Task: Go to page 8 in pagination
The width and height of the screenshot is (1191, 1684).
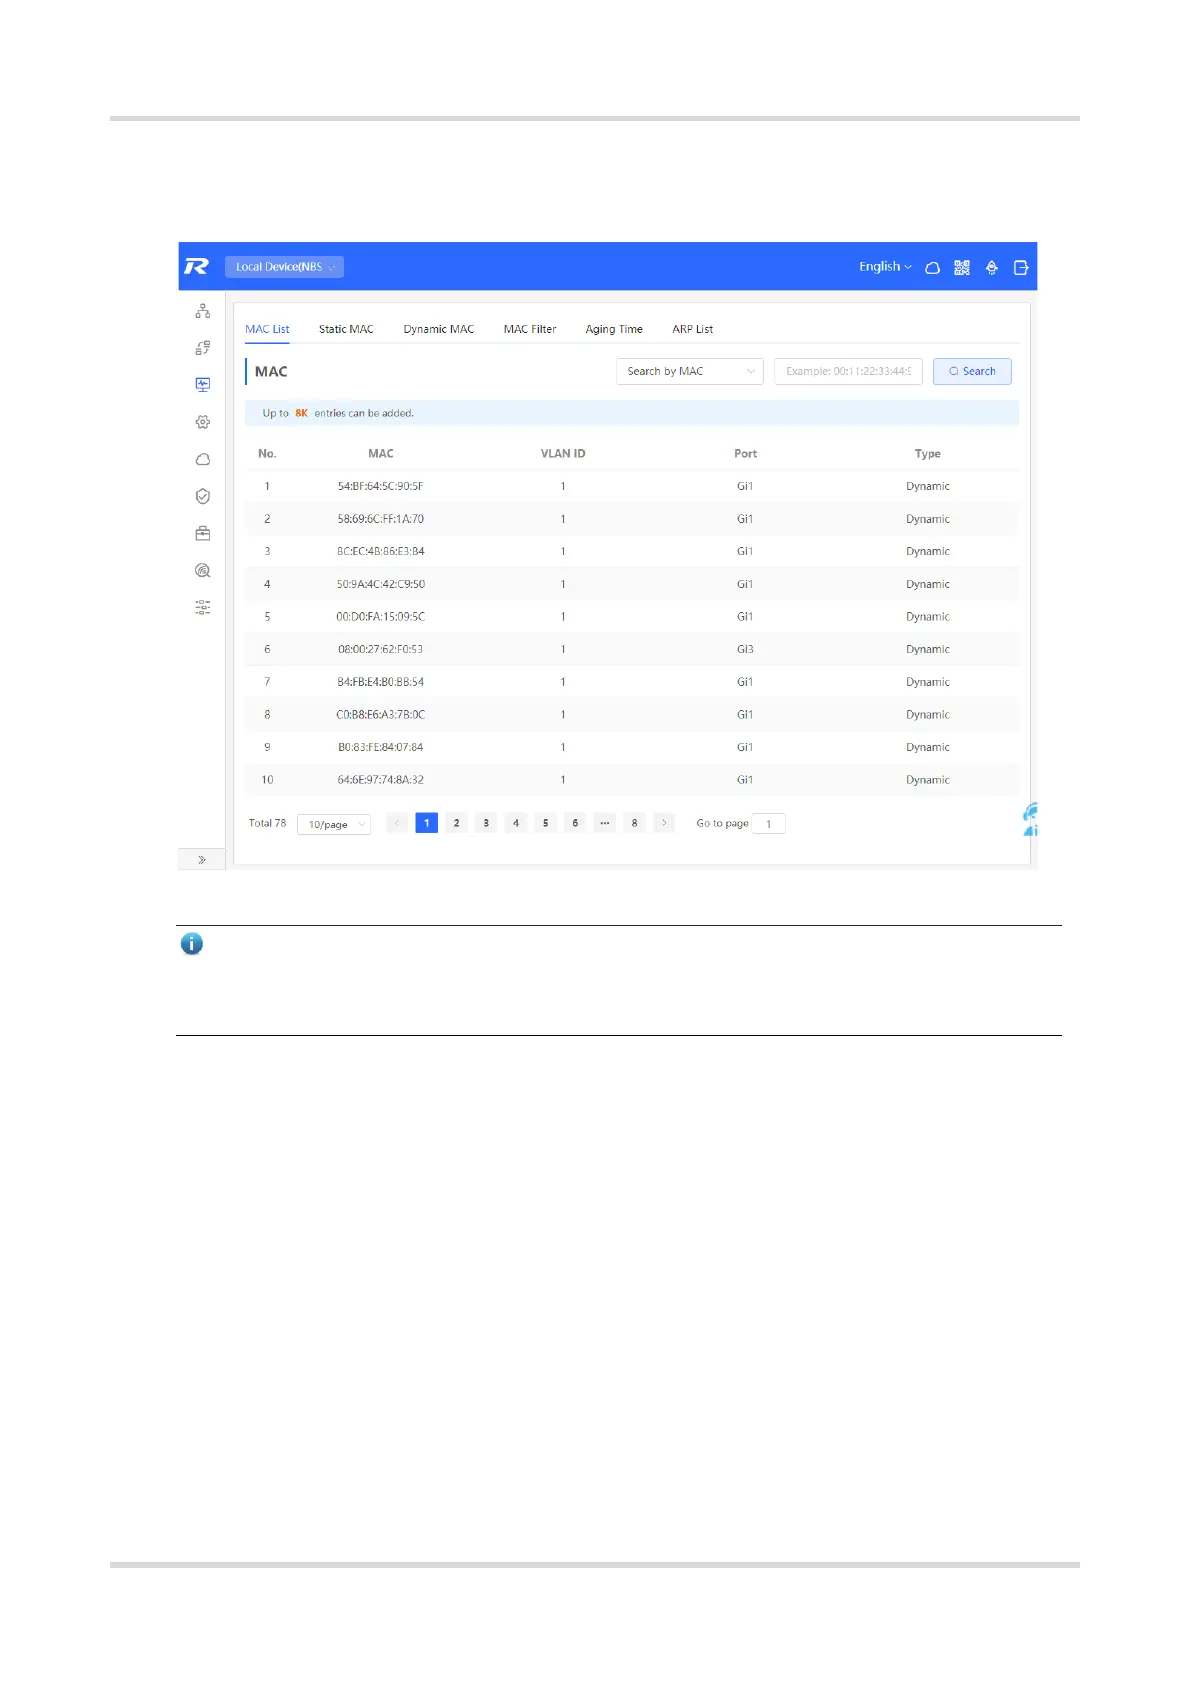Action: (x=634, y=823)
